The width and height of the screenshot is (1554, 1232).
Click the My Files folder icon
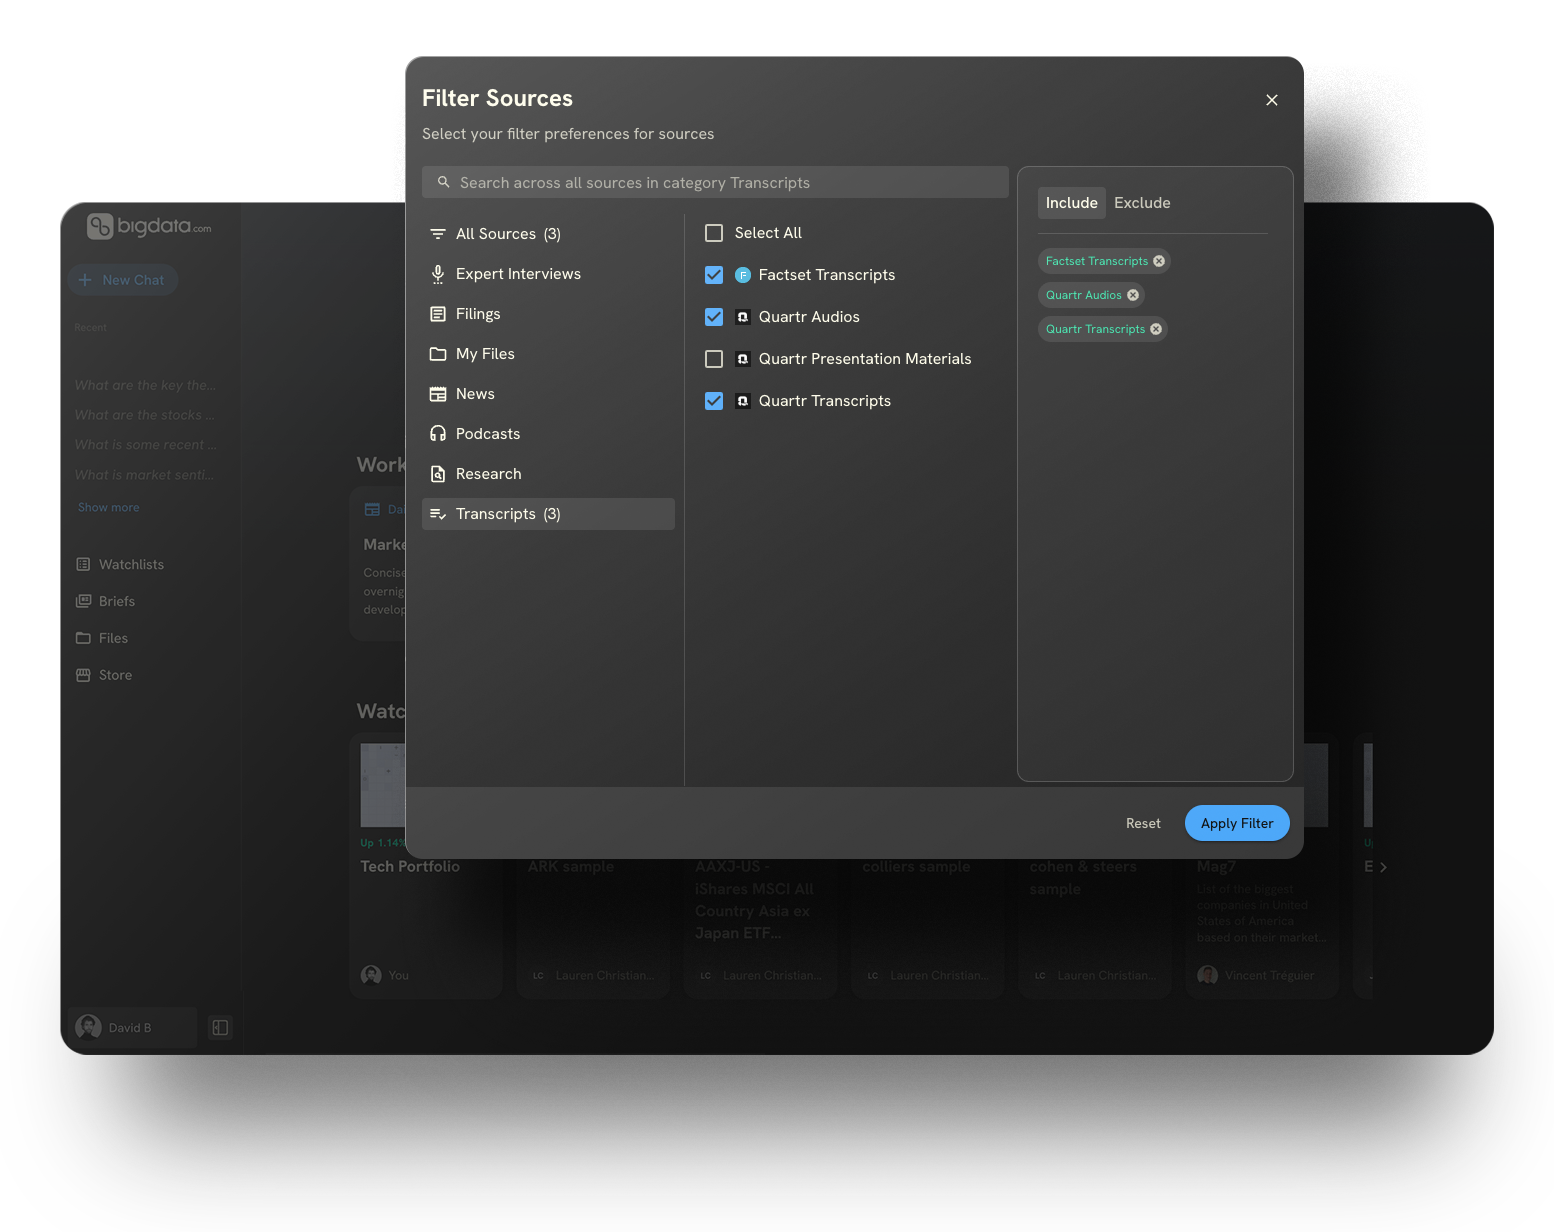click(438, 354)
